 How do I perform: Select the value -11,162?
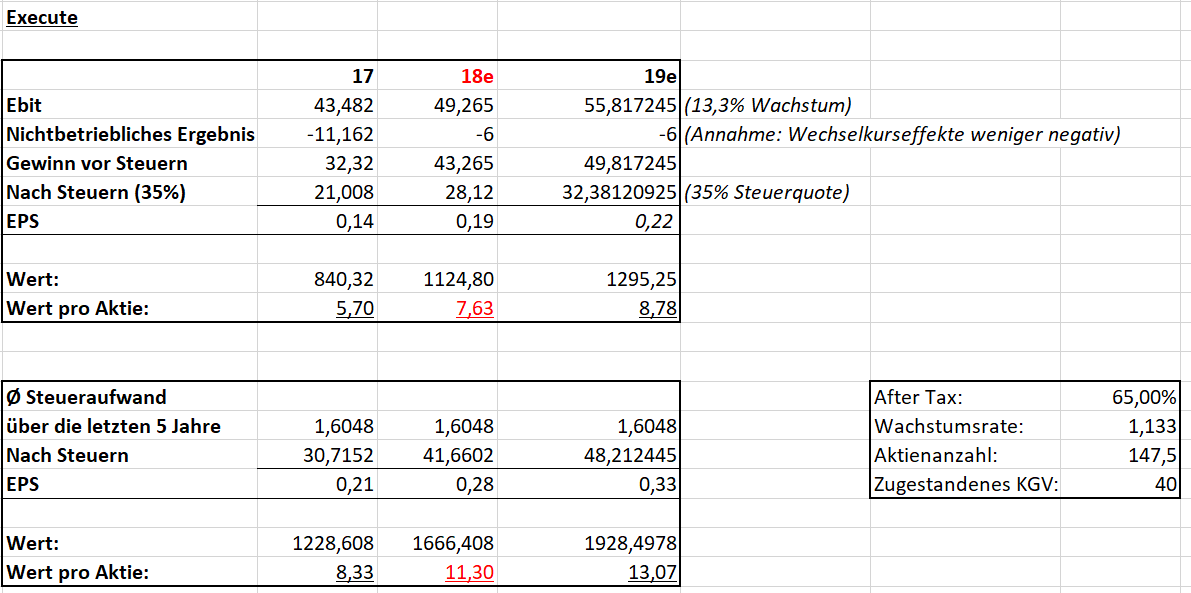pyautogui.click(x=341, y=134)
